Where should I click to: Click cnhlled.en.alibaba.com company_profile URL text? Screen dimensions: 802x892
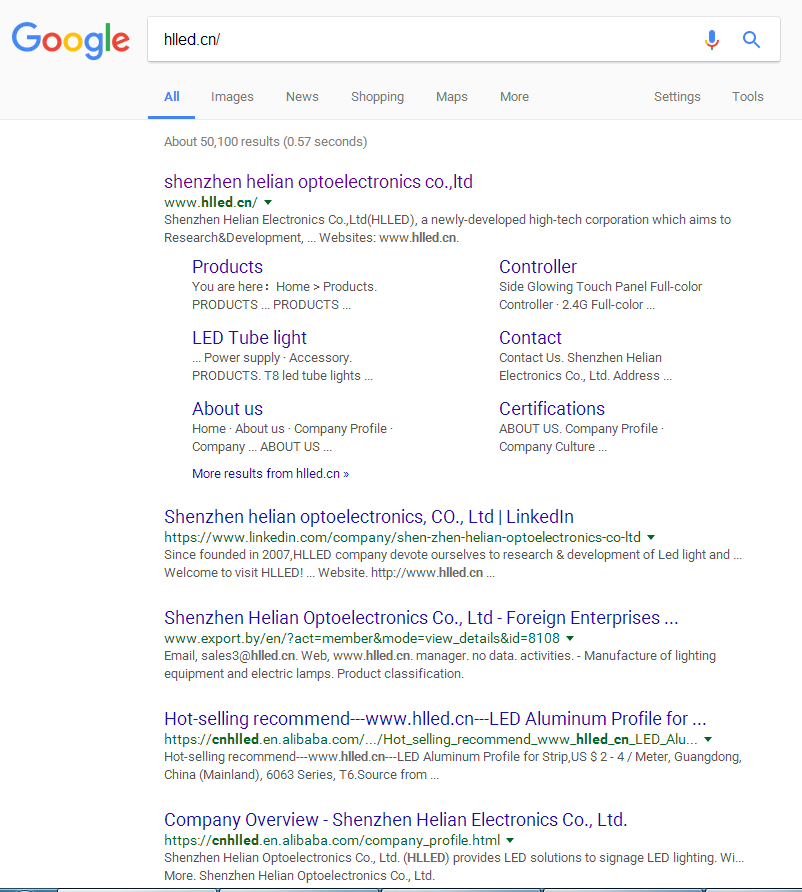click(332, 840)
